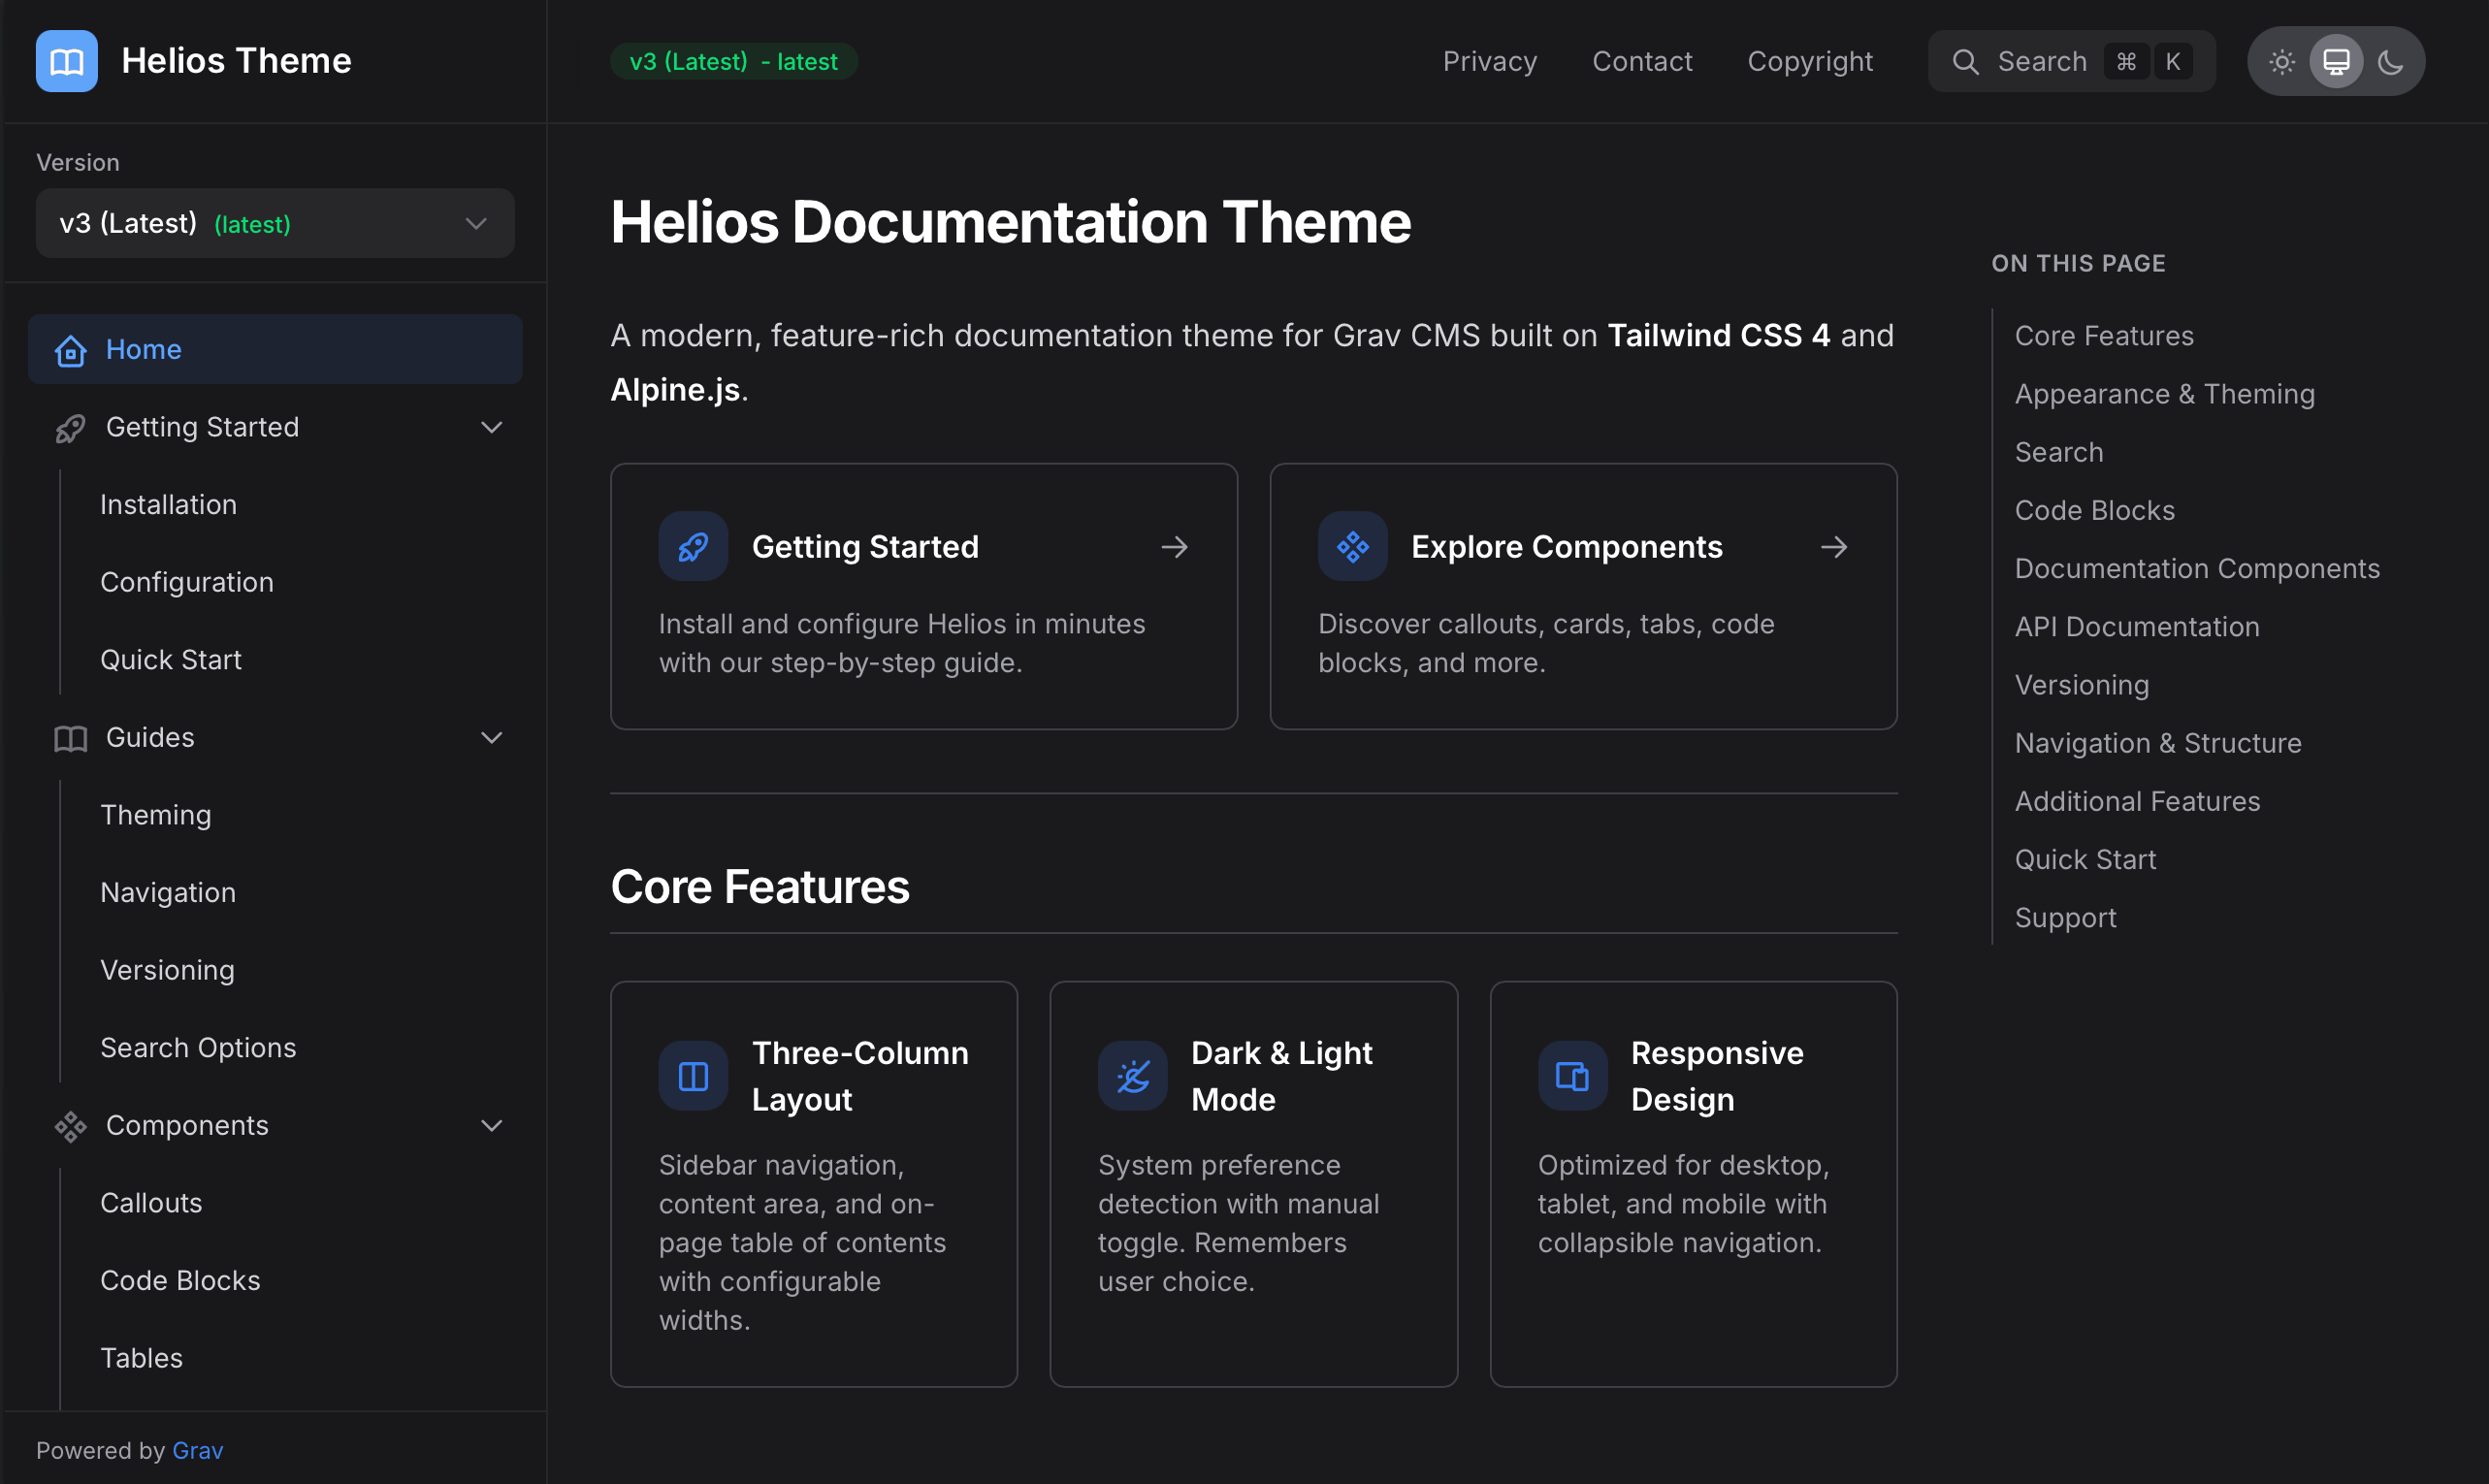Screen dimensions: 2489x1484
Task: Click the arrow on Explore Components card
Action: point(1833,547)
